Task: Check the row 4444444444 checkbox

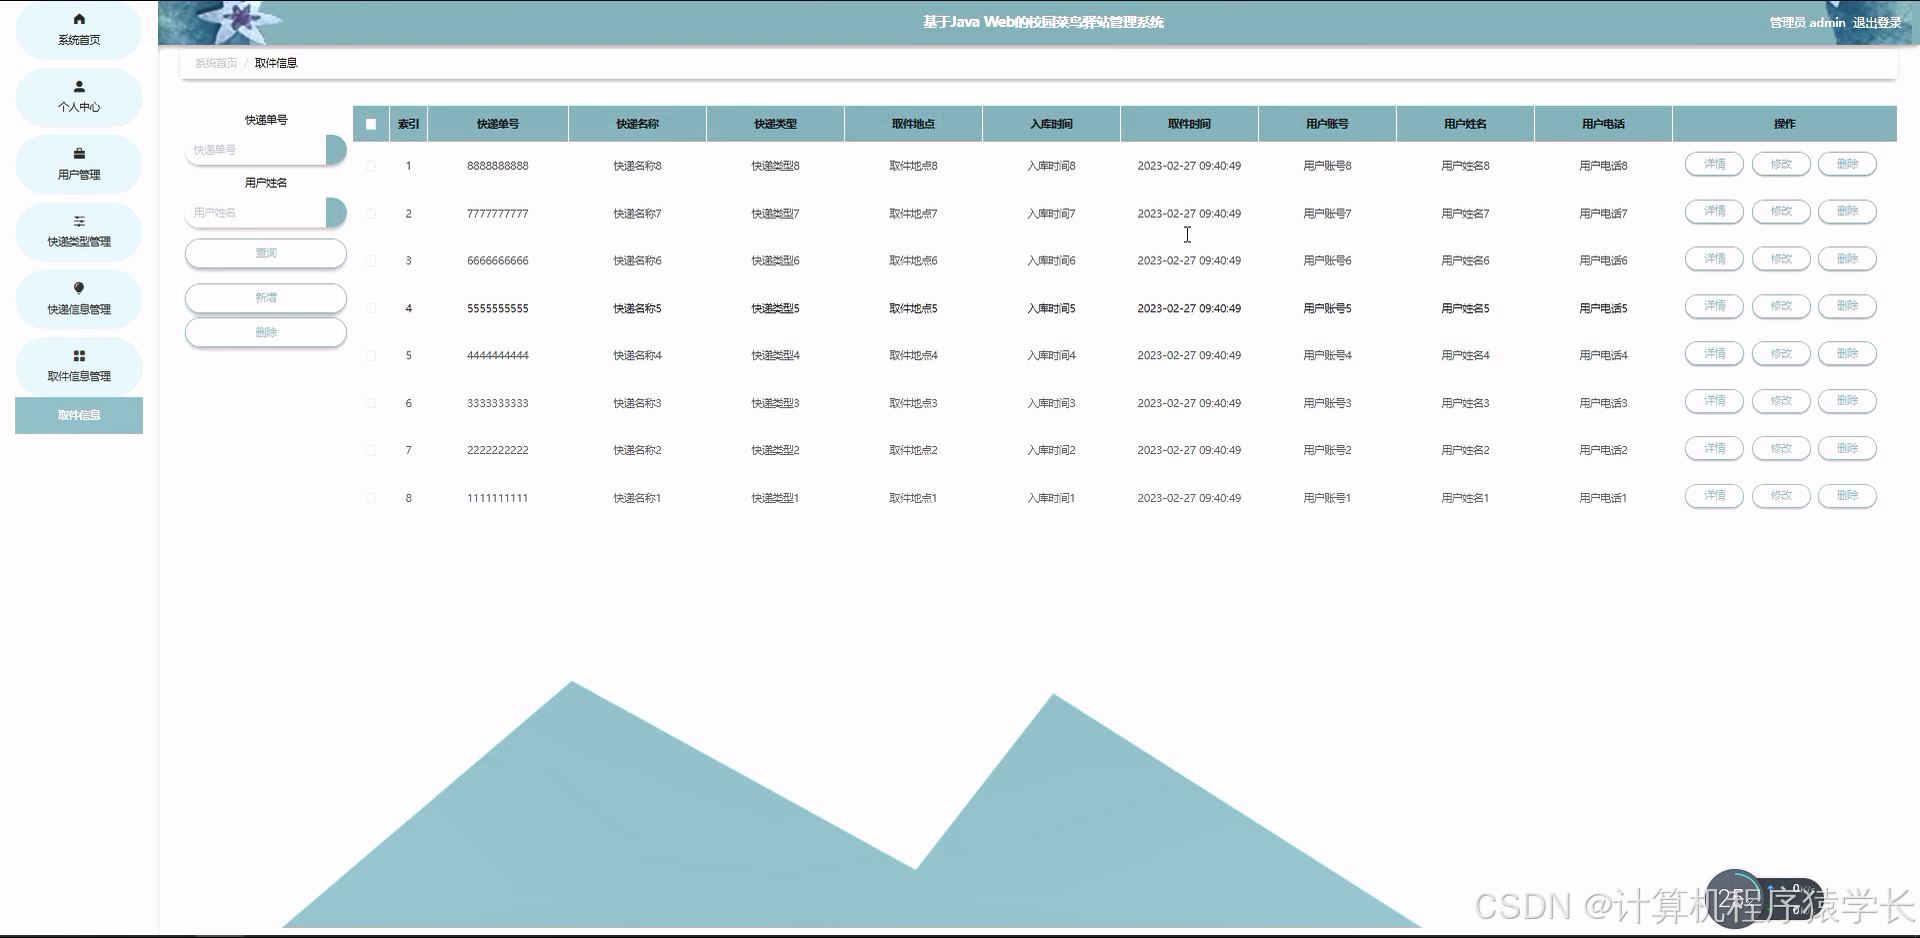Action: tap(371, 356)
